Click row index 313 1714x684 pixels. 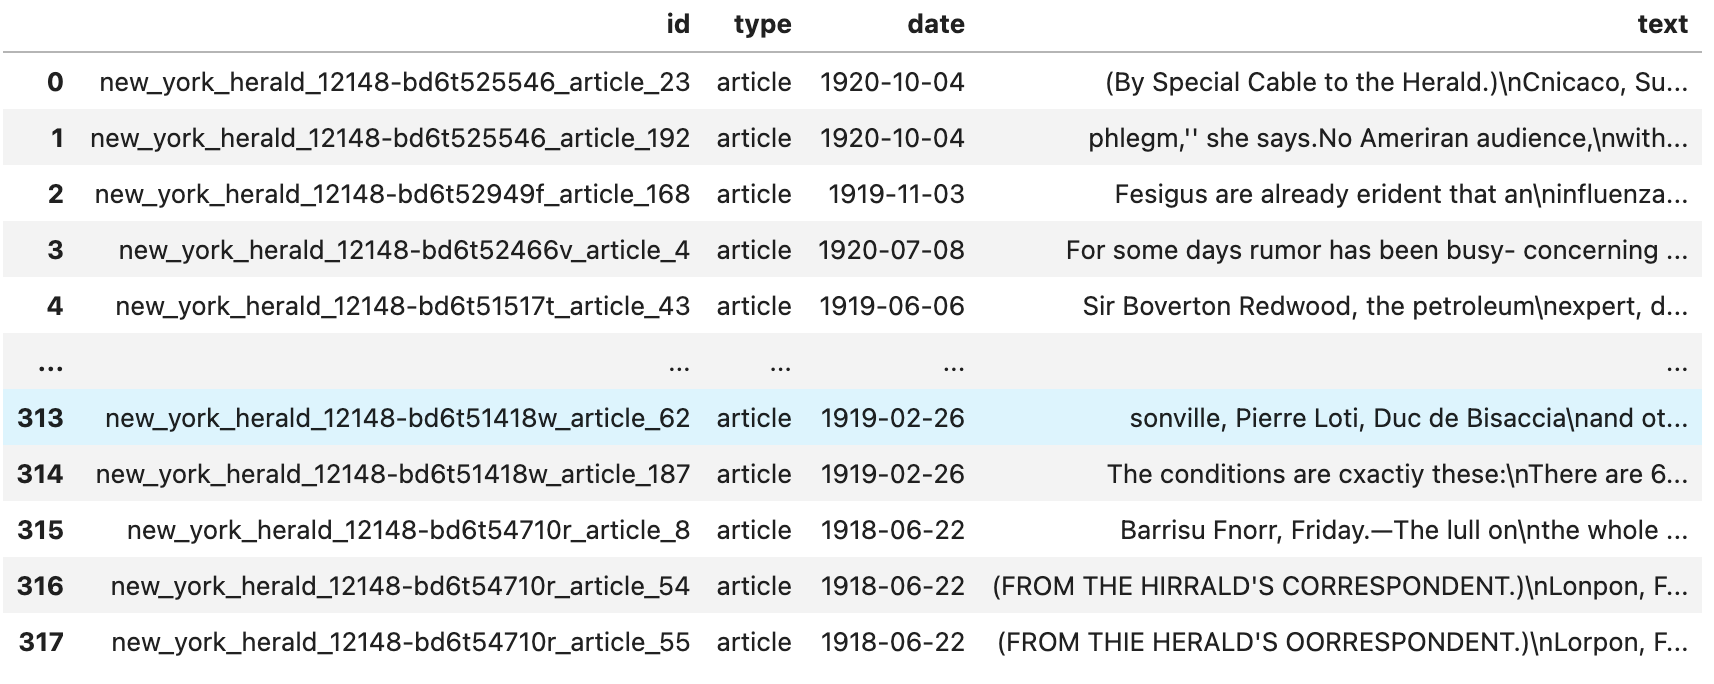pos(40,418)
